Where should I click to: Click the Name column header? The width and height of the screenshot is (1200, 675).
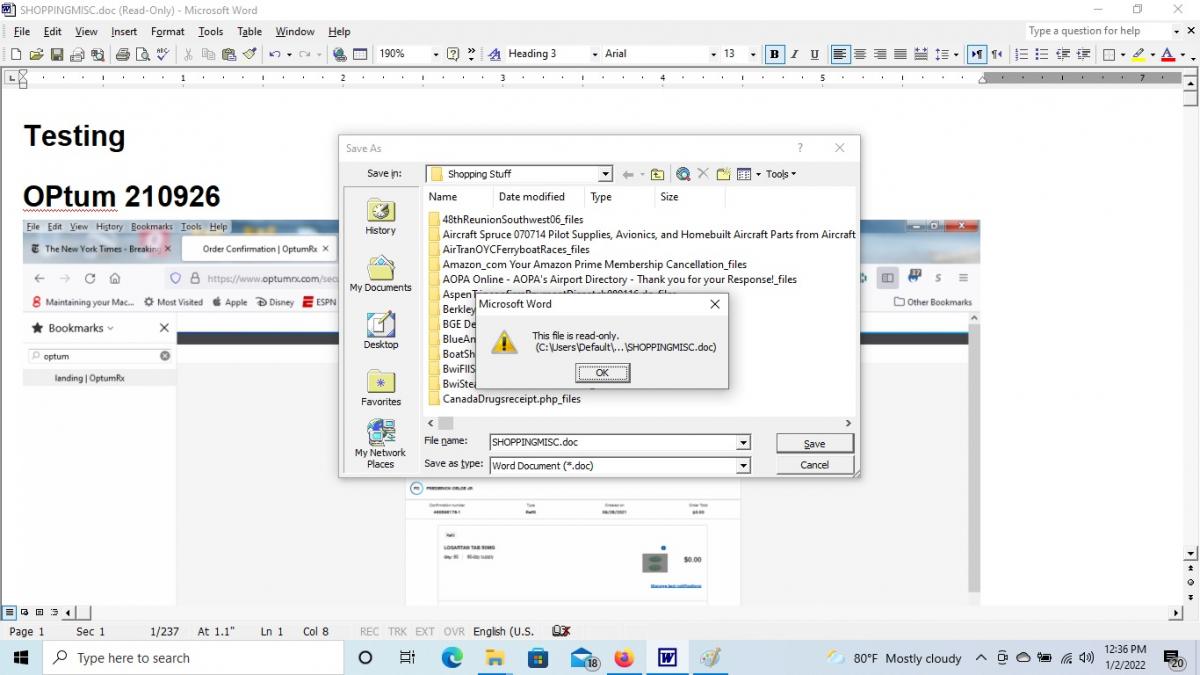[x=458, y=197]
